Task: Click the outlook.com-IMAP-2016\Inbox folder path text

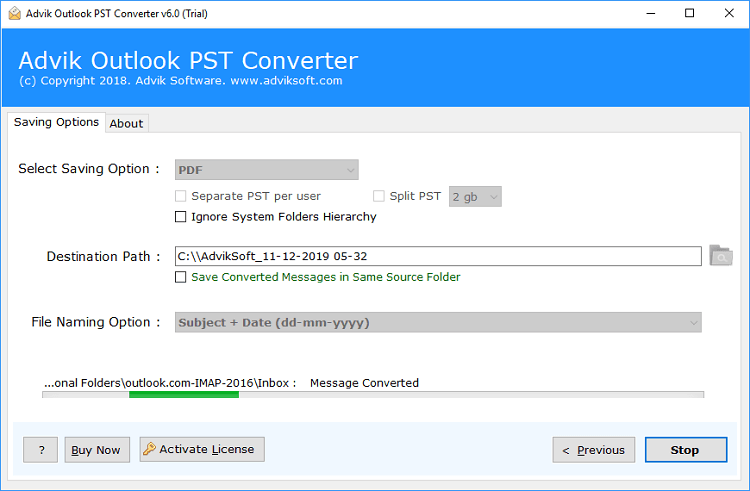Action: pyautogui.click(x=170, y=383)
